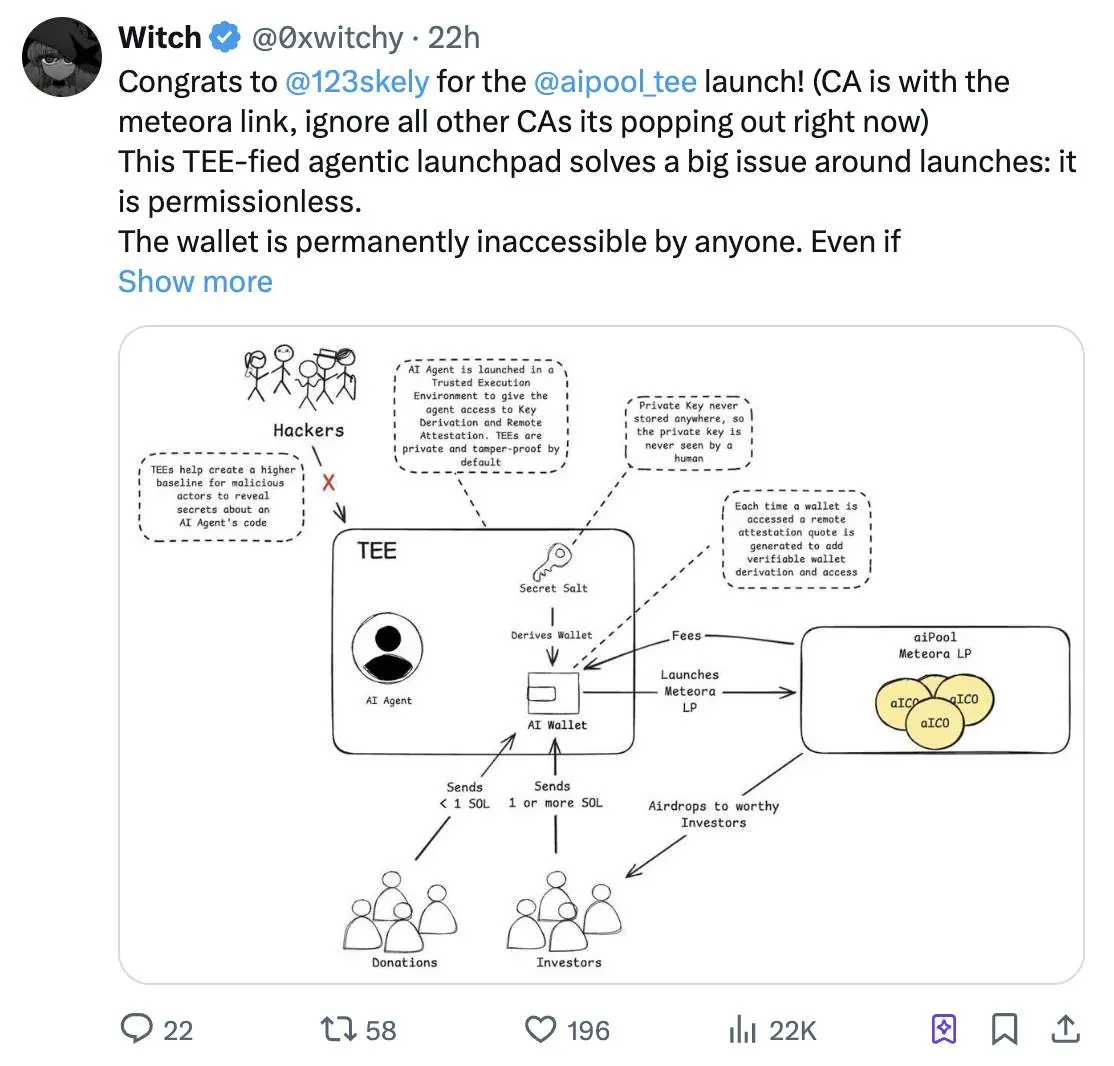Toggle the plain bookmark outline icon
Screen dimensions: 1114x1066
tap(1005, 1028)
